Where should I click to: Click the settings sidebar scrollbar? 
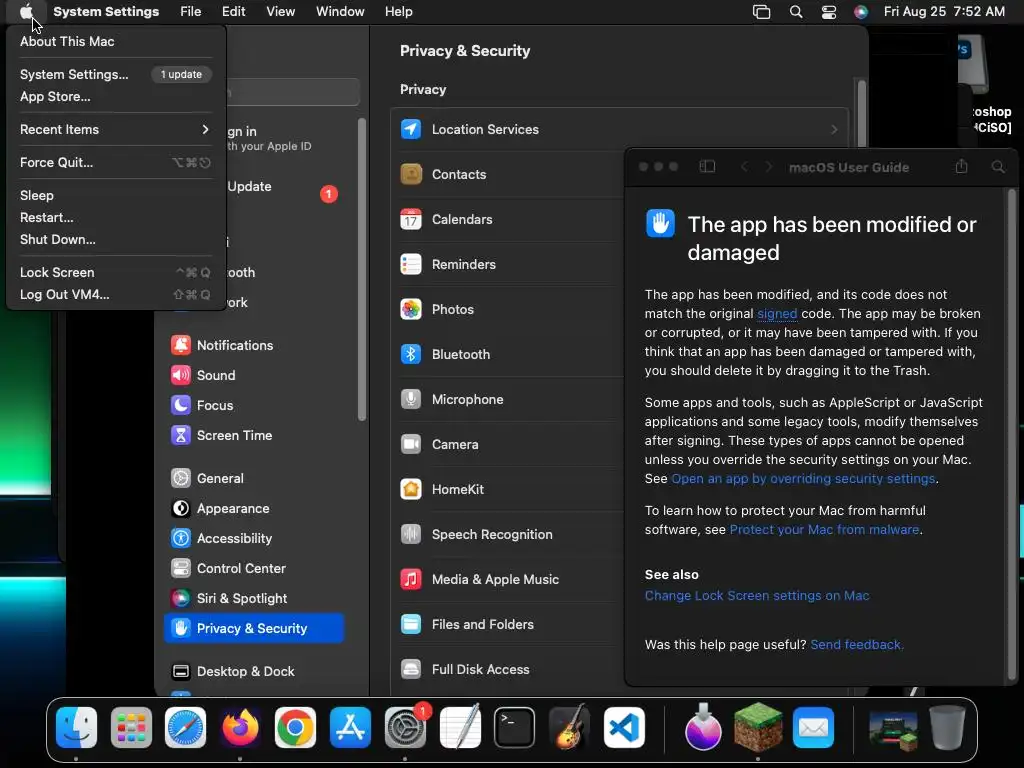coord(362,269)
